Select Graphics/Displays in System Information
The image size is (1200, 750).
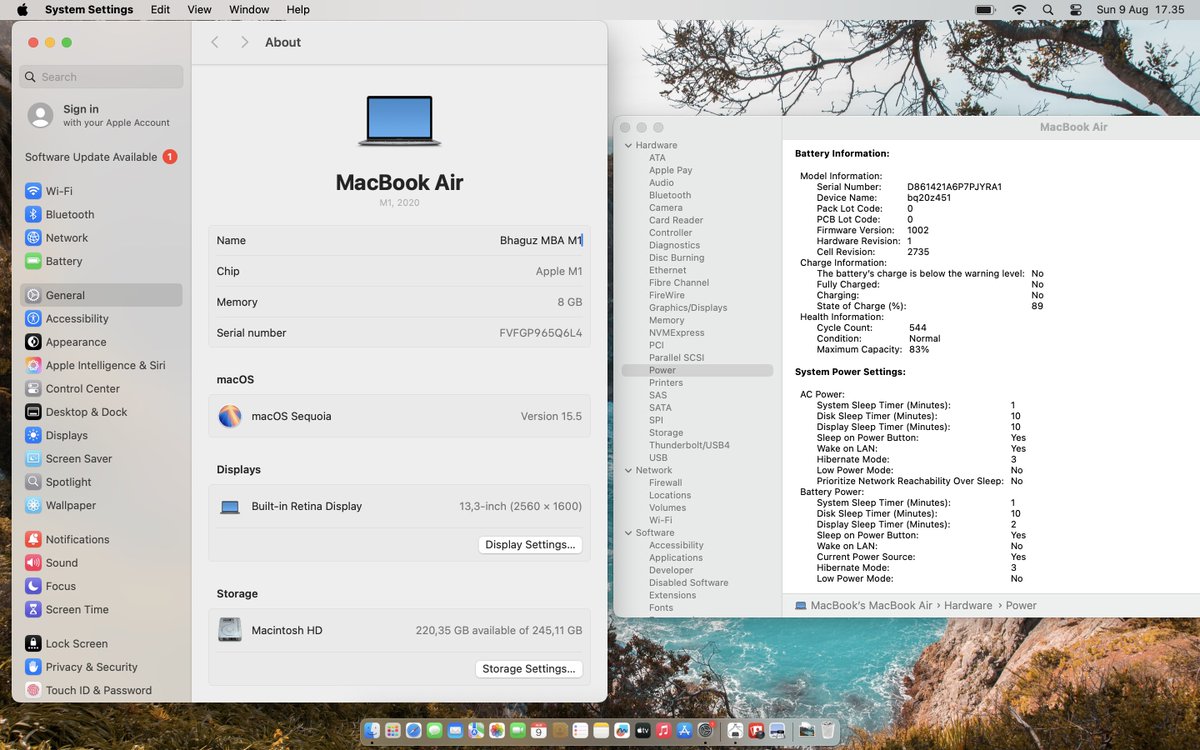click(688, 308)
